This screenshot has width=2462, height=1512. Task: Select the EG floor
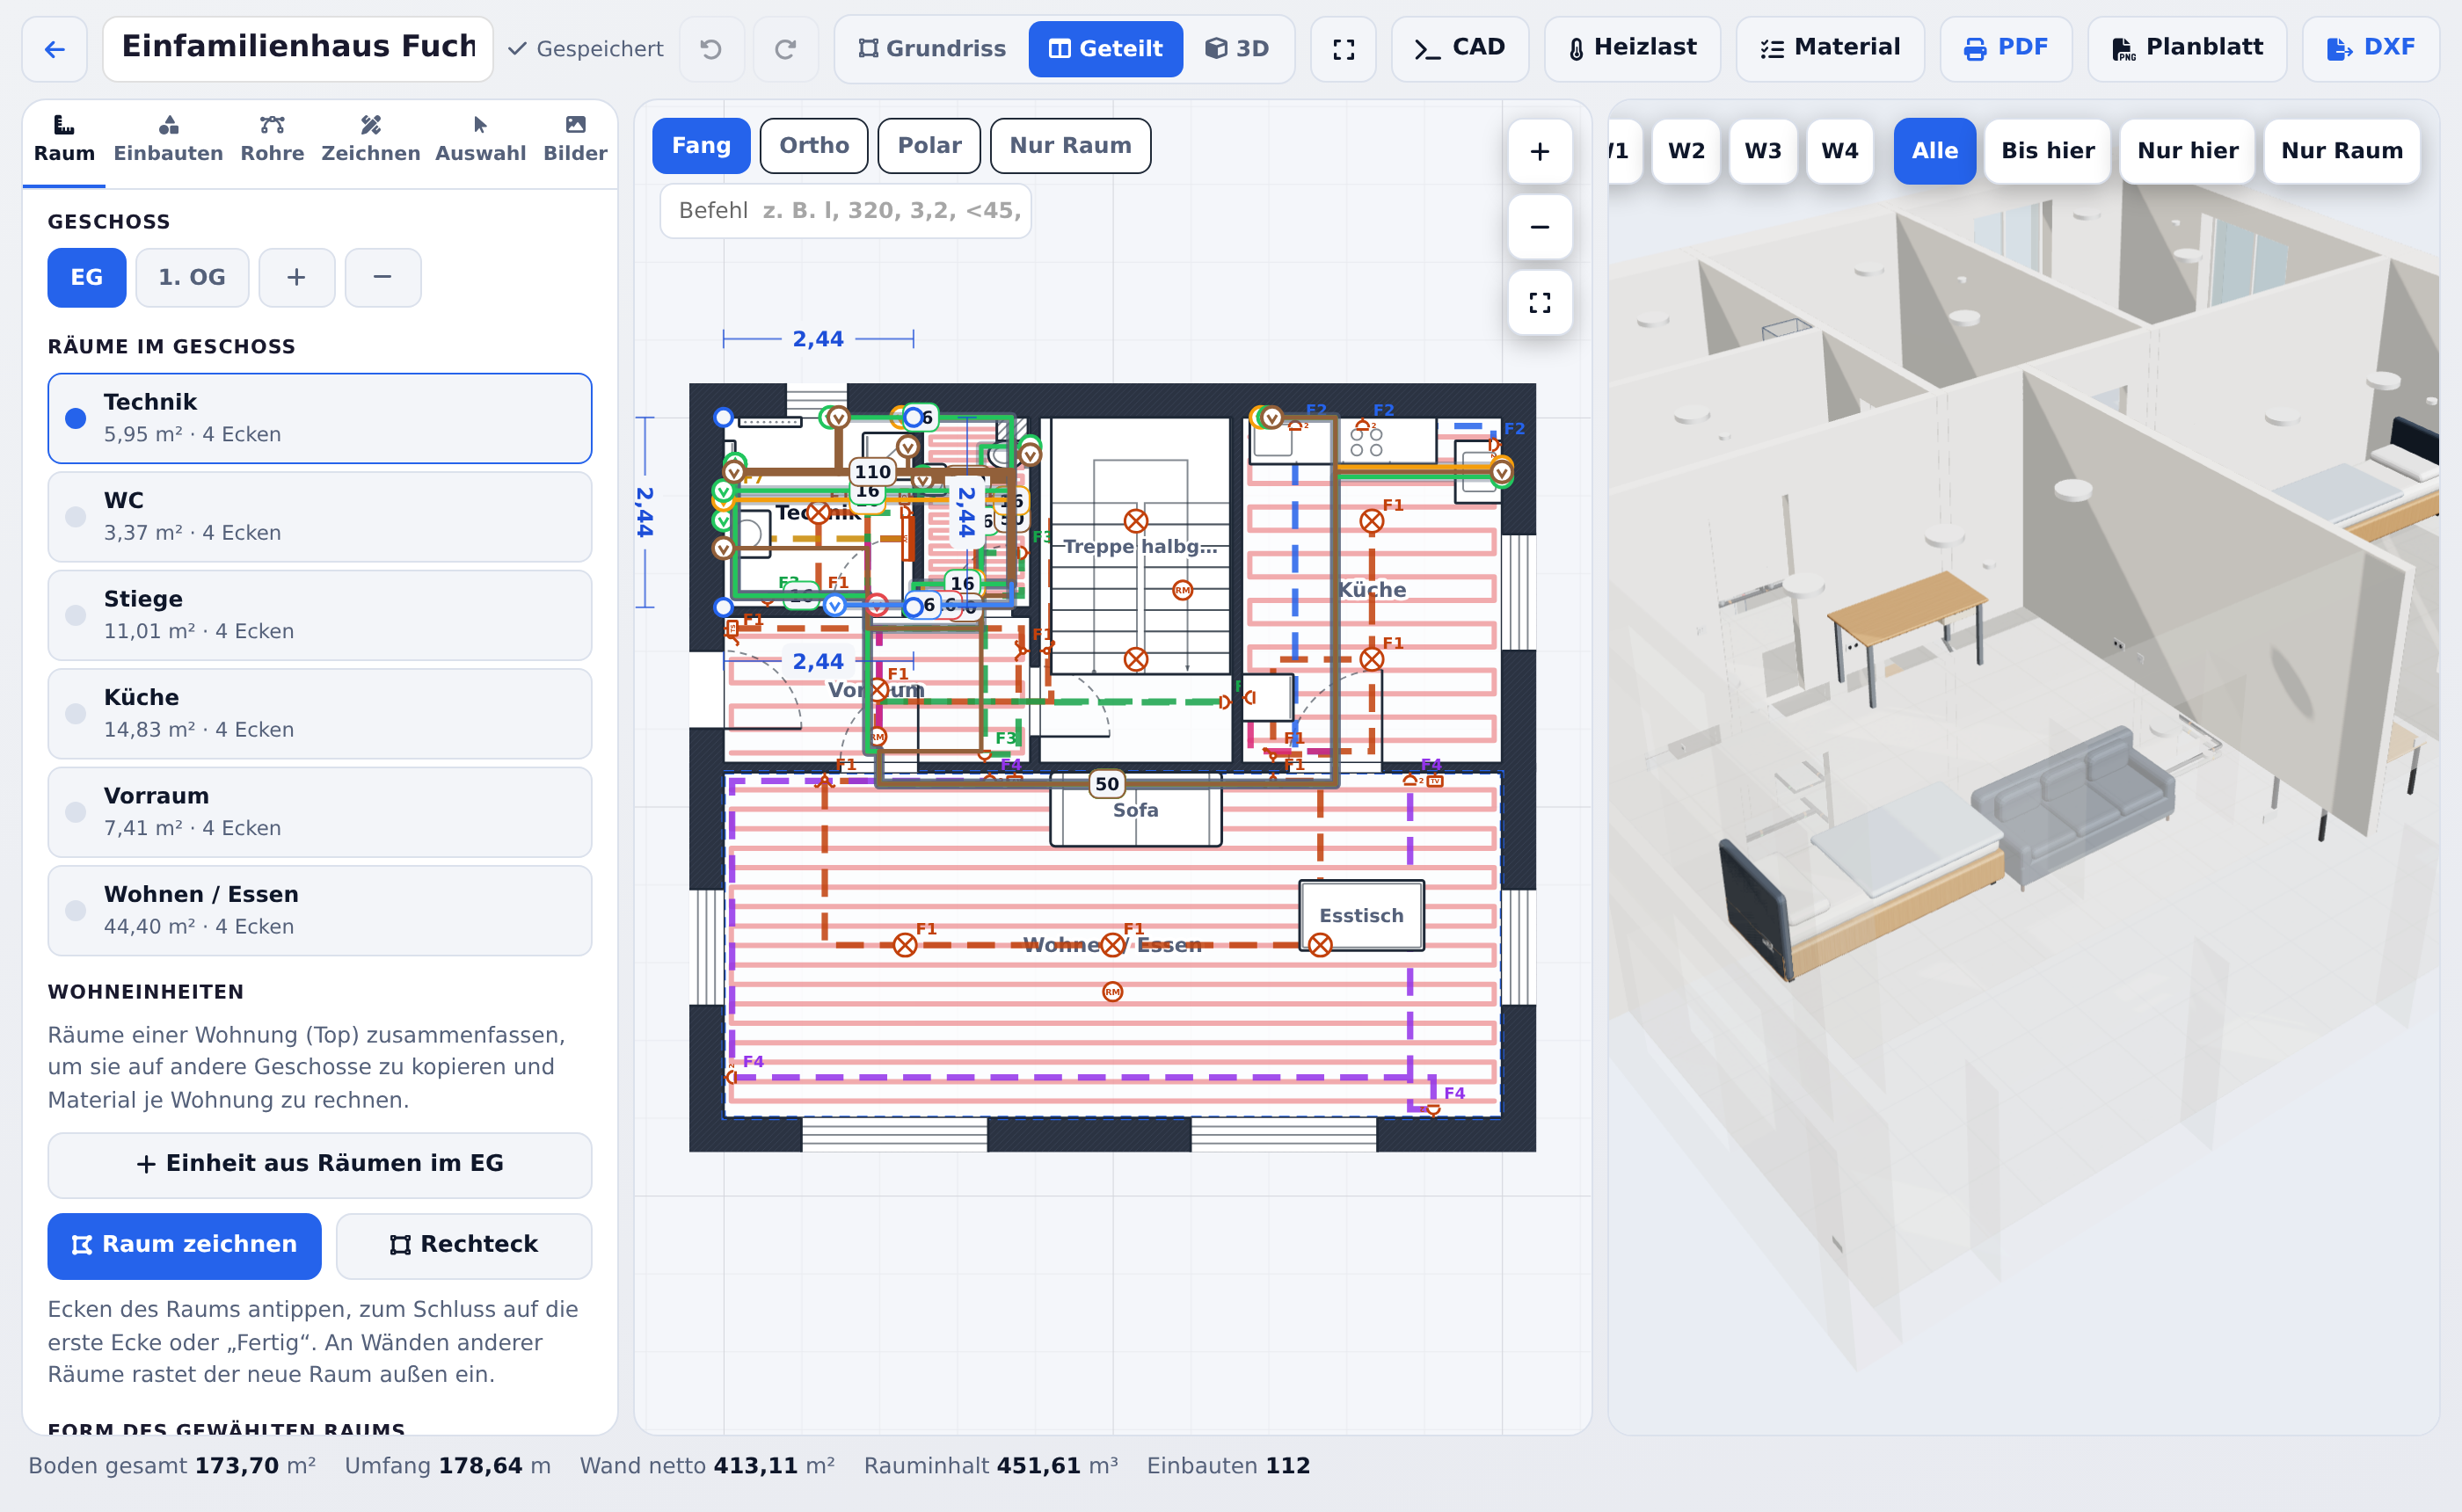click(87, 277)
